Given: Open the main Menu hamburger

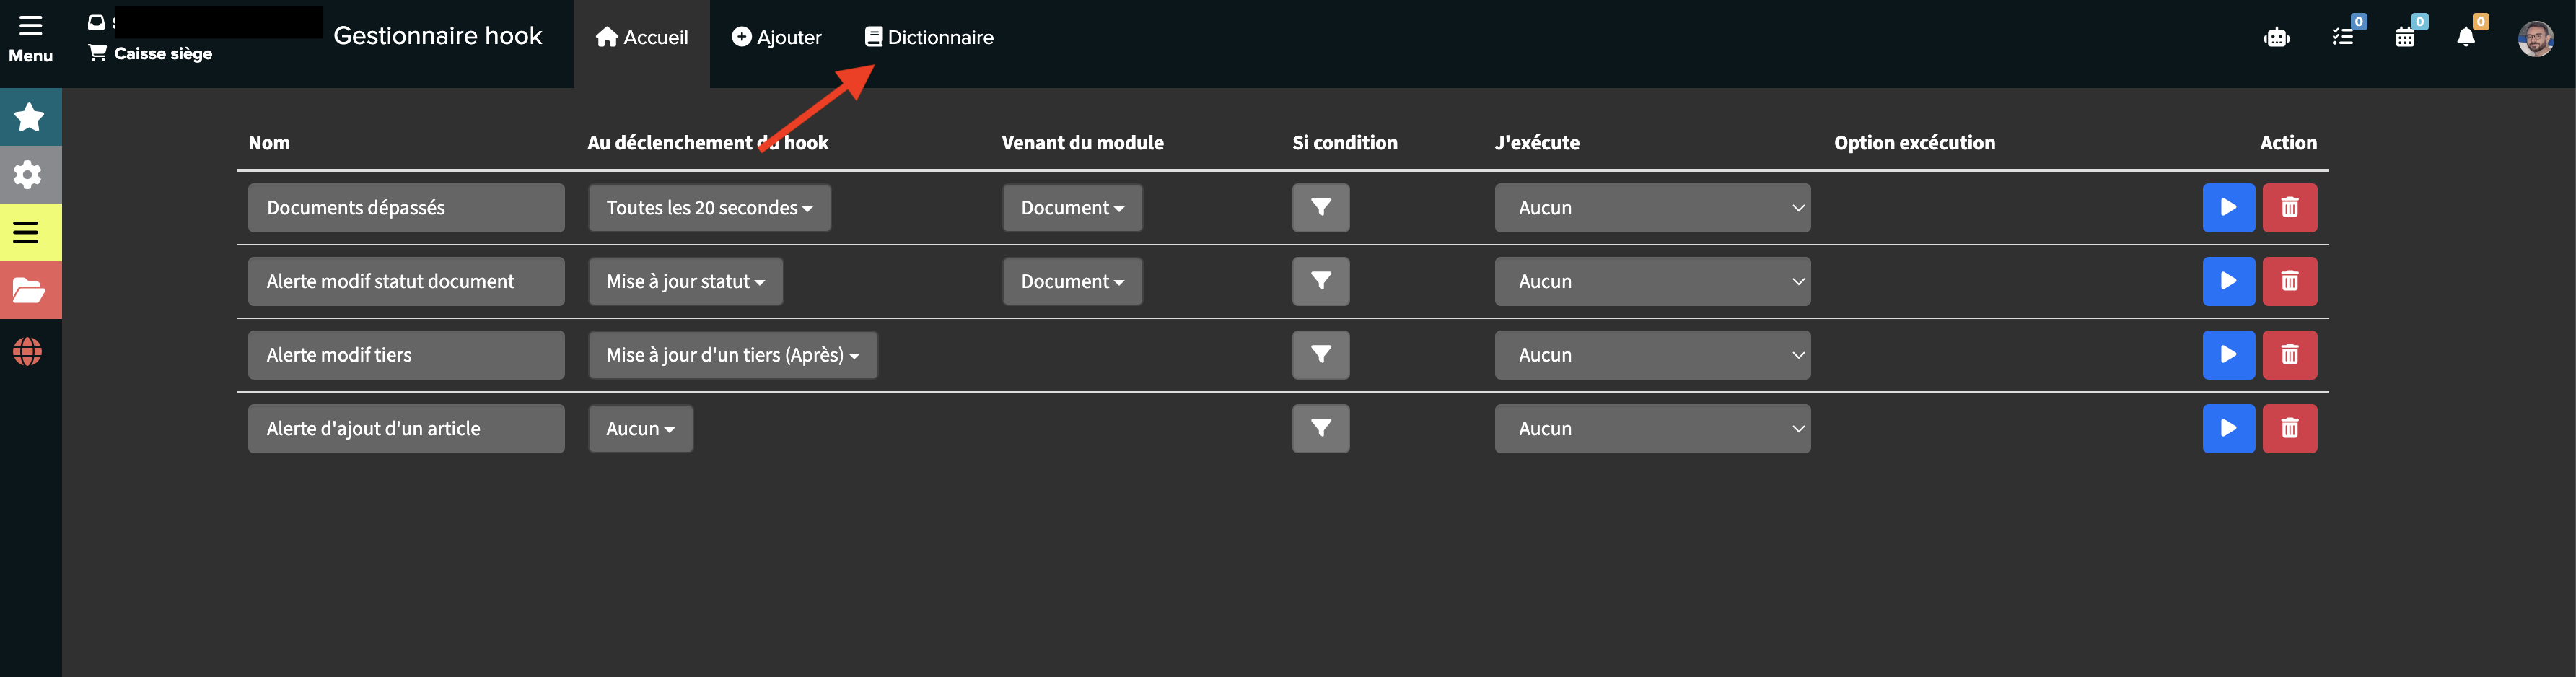Looking at the screenshot, I should tap(30, 38).
